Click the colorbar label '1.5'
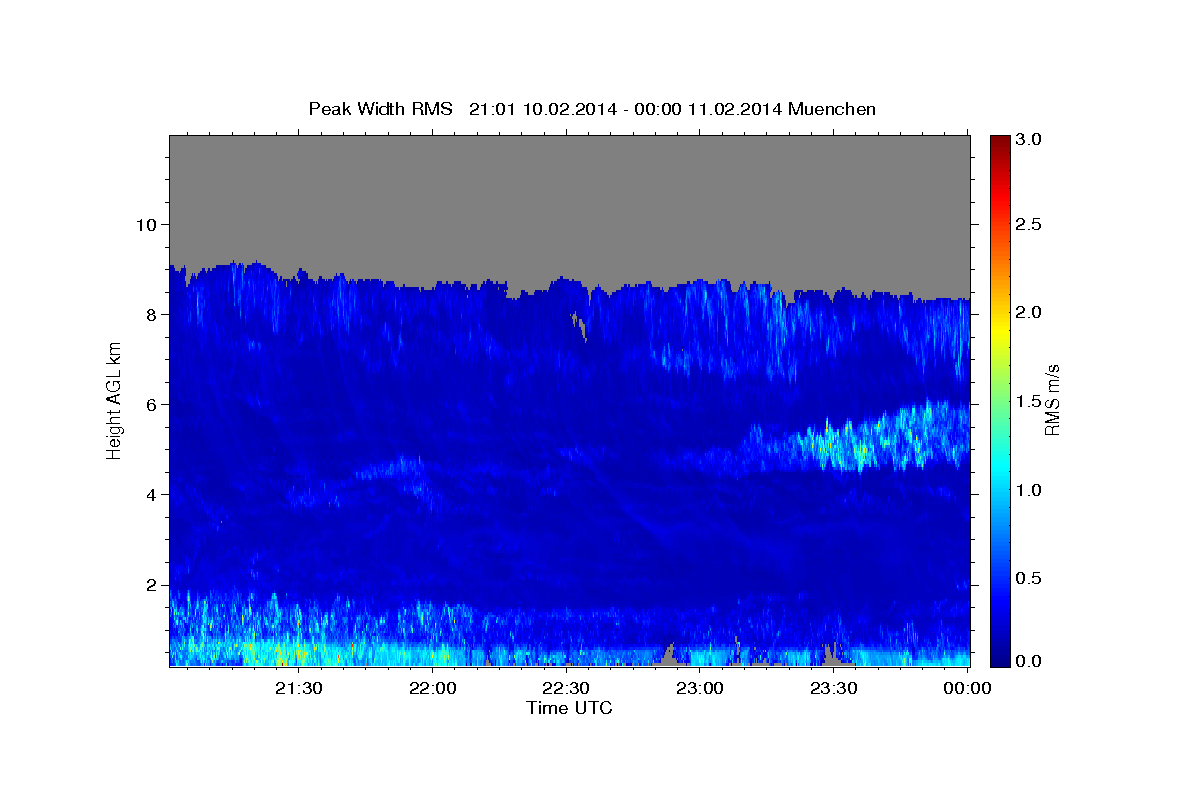 tap(1030, 401)
